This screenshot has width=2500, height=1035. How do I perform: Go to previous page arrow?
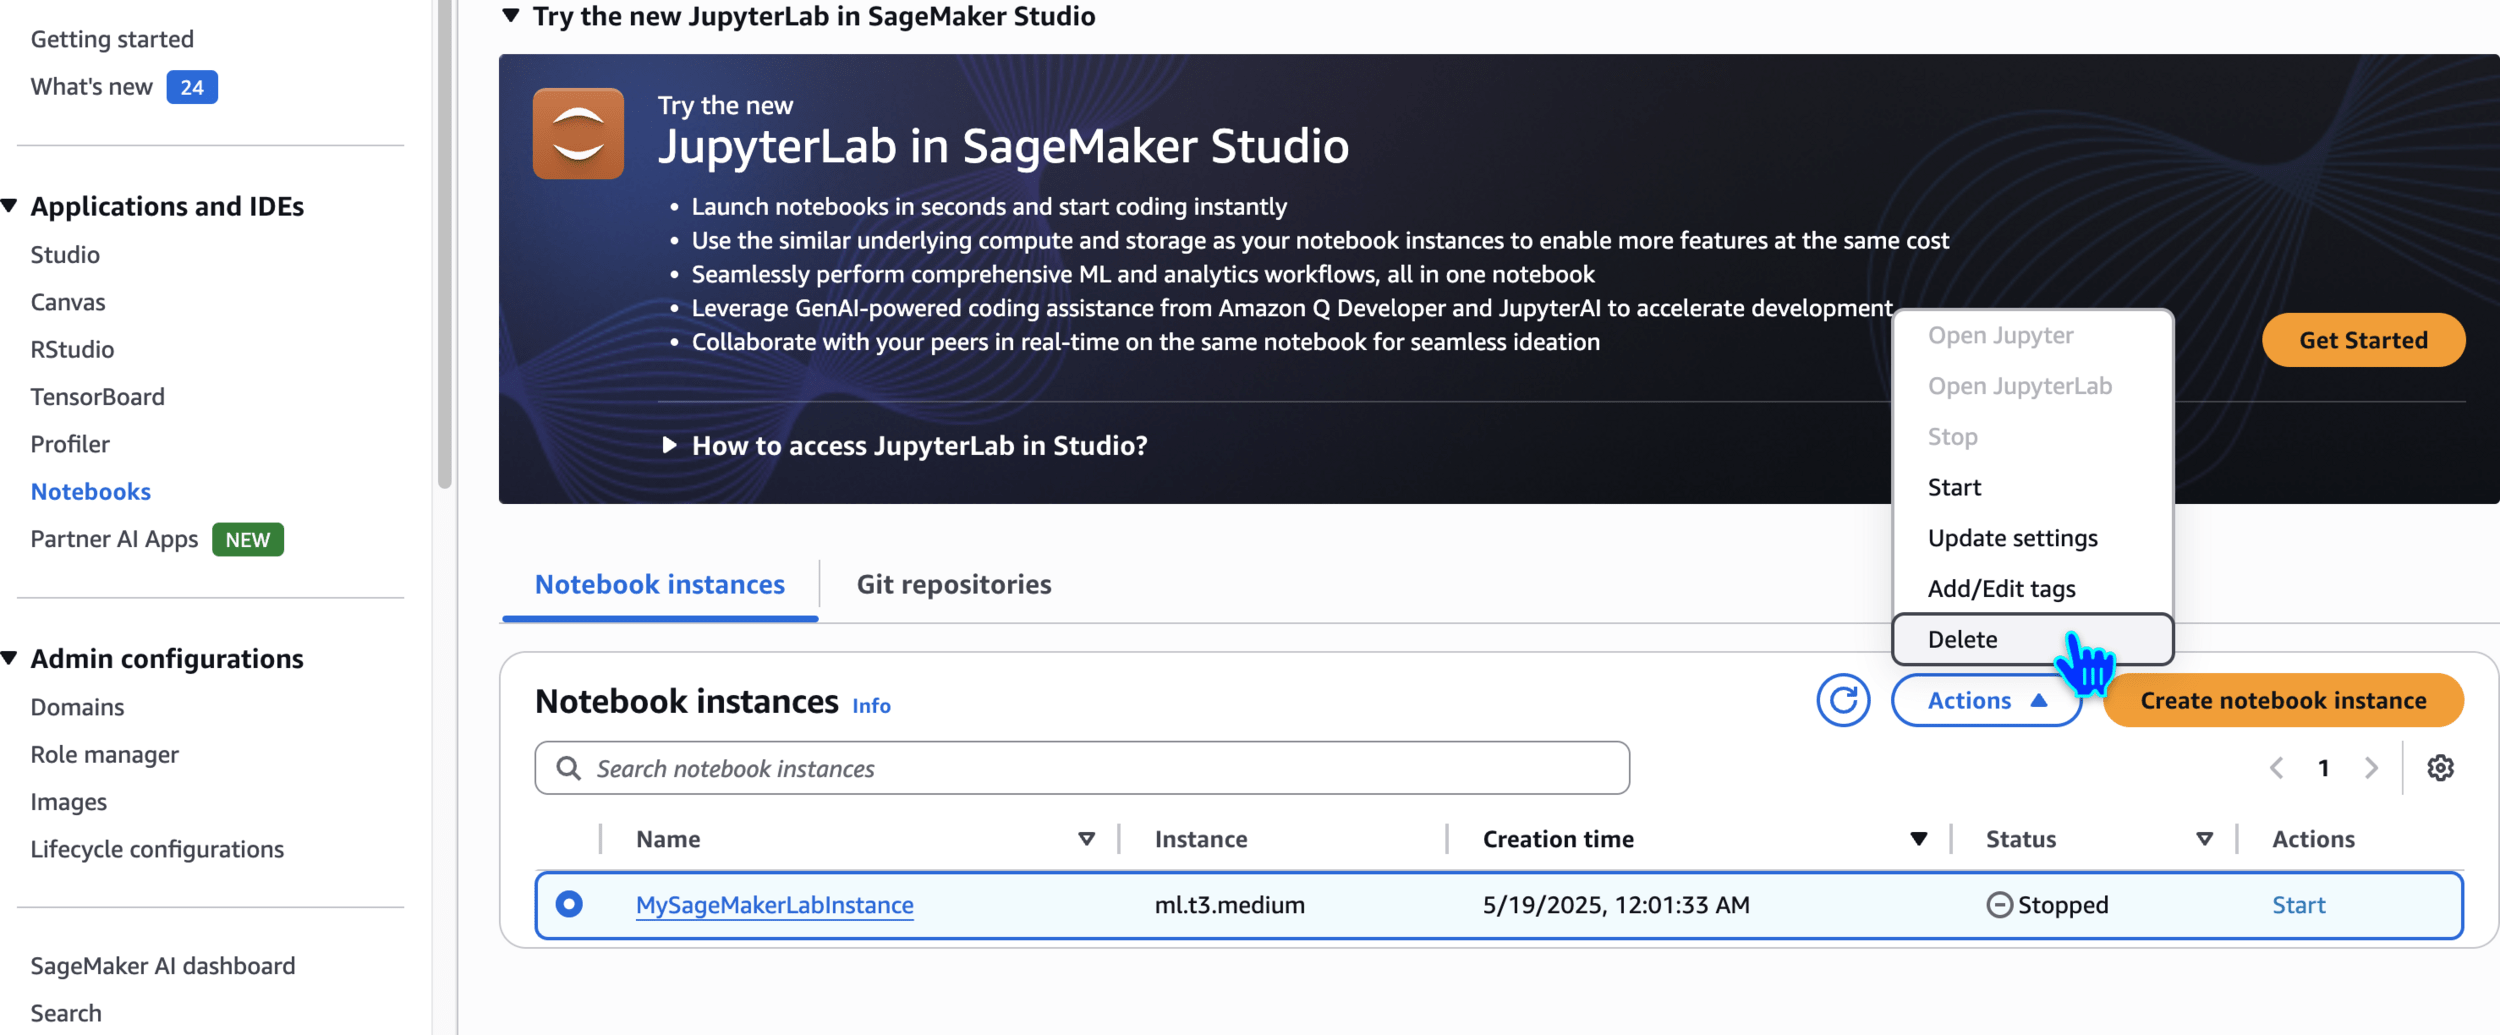pyautogui.click(x=2276, y=767)
